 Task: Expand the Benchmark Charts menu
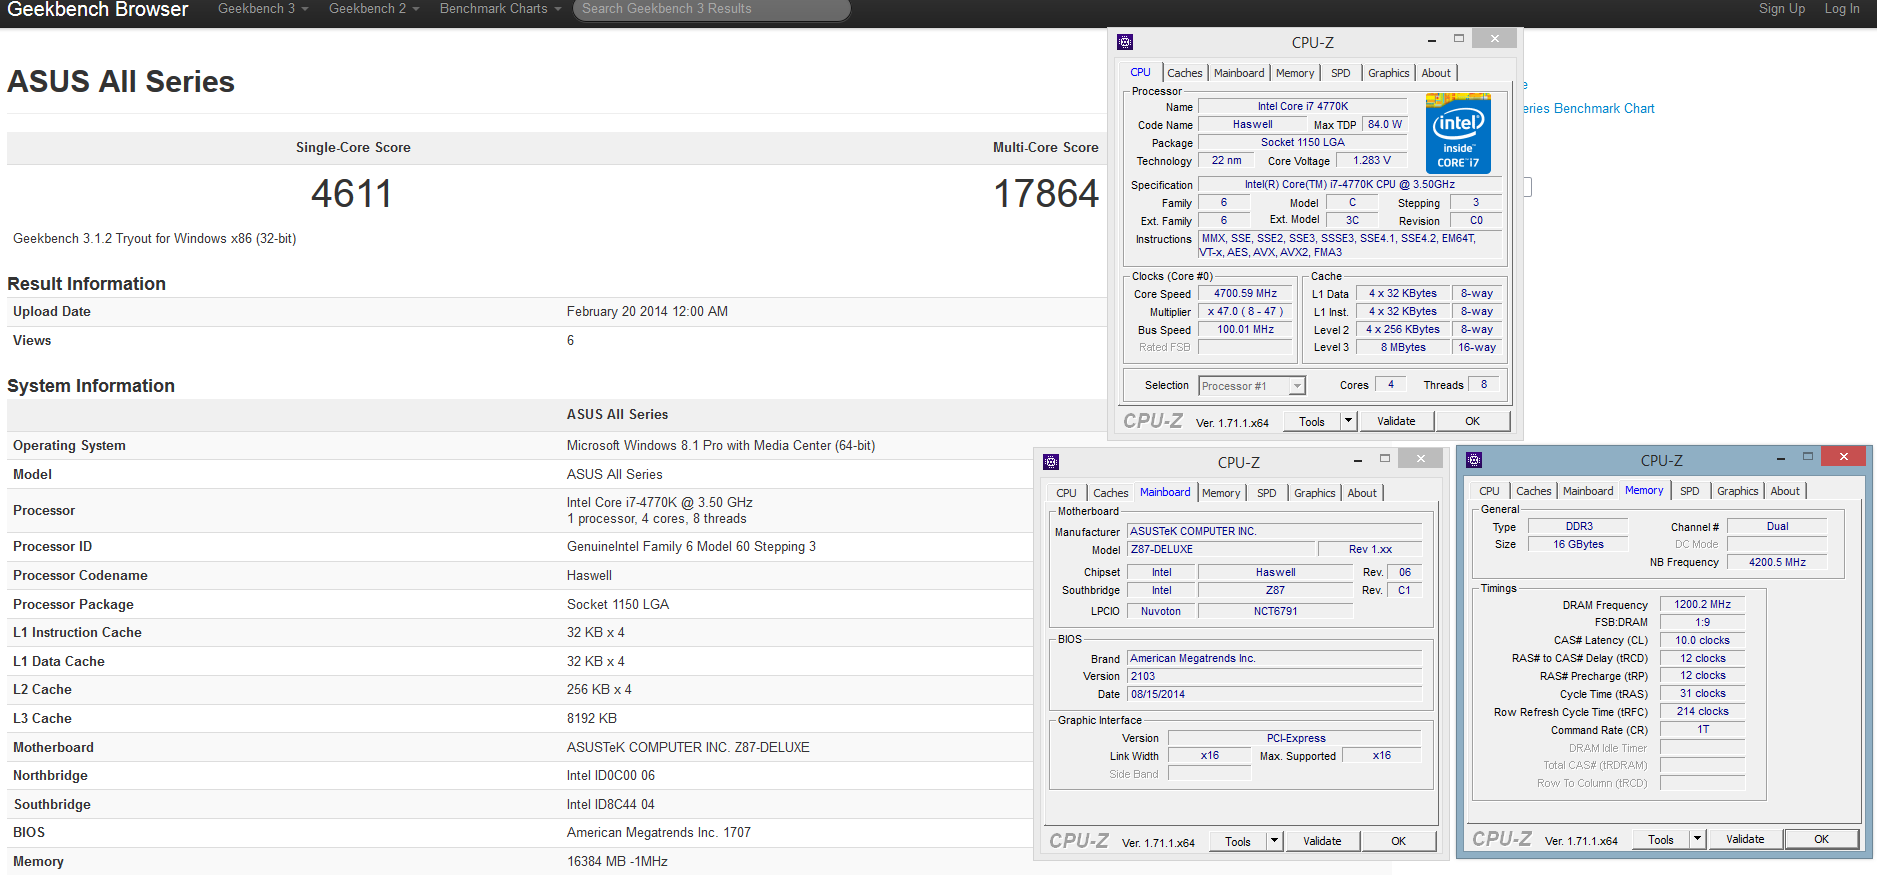coord(500,9)
